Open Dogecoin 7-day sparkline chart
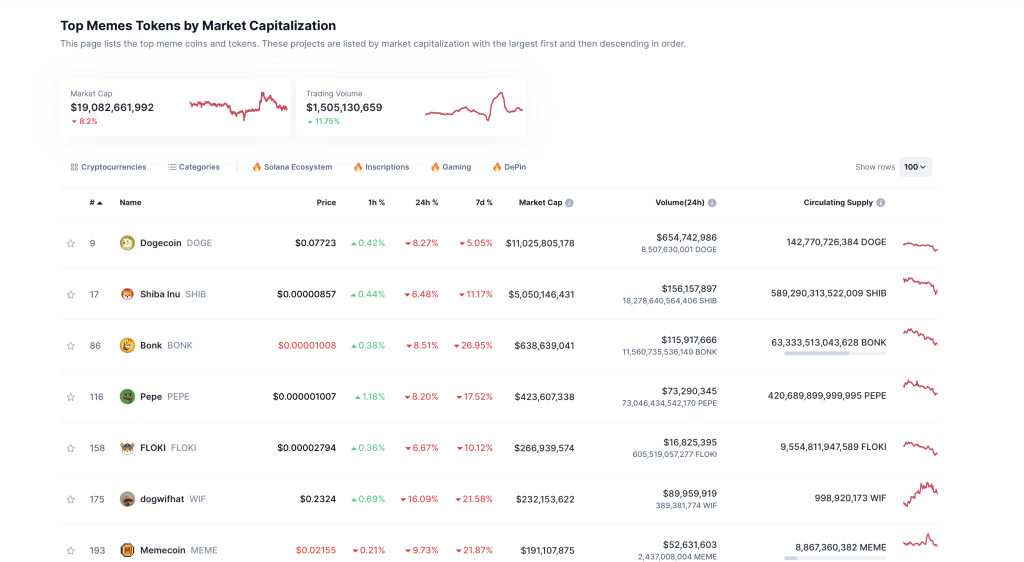This screenshot has height=562, width=1024. click(920, 245)
